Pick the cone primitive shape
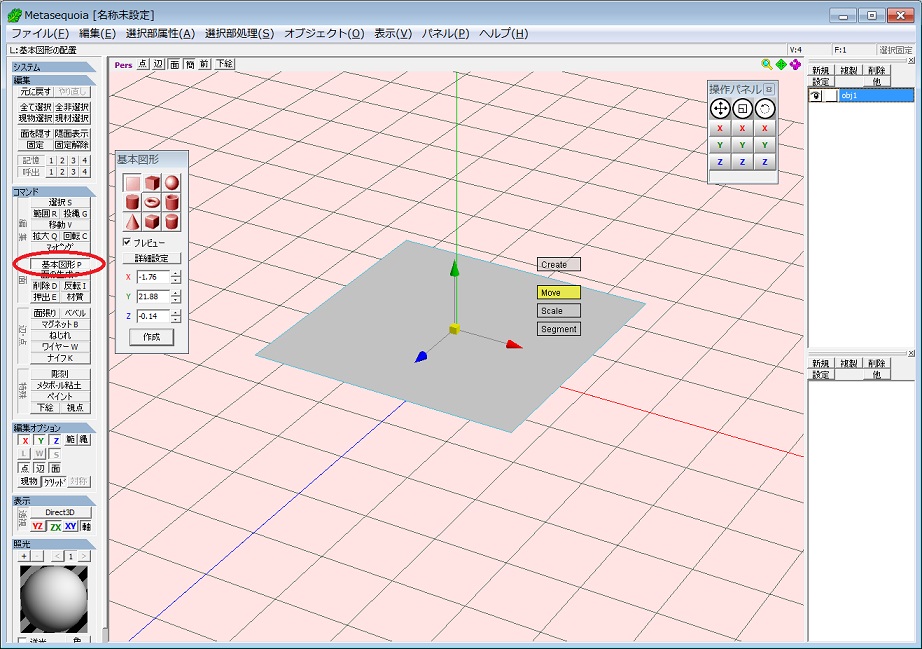 coord(131,221)
